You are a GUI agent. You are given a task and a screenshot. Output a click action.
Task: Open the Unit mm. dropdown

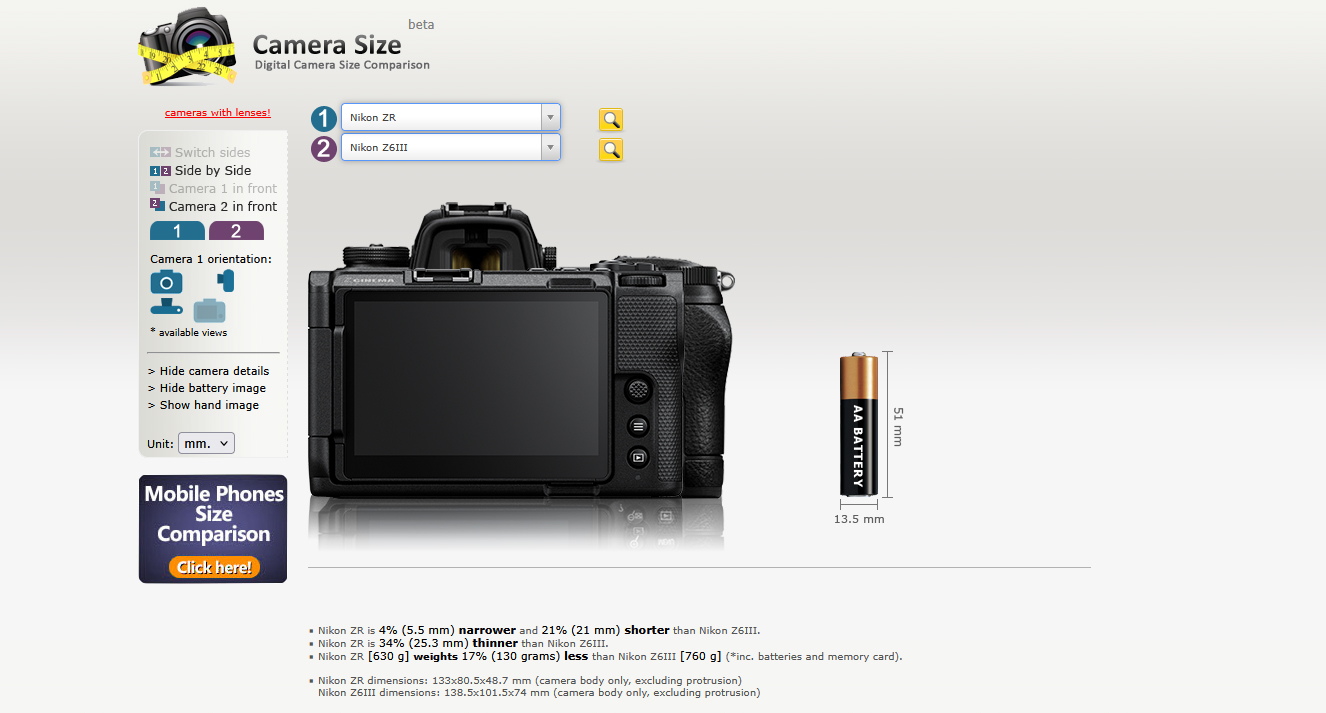(206, 443)
